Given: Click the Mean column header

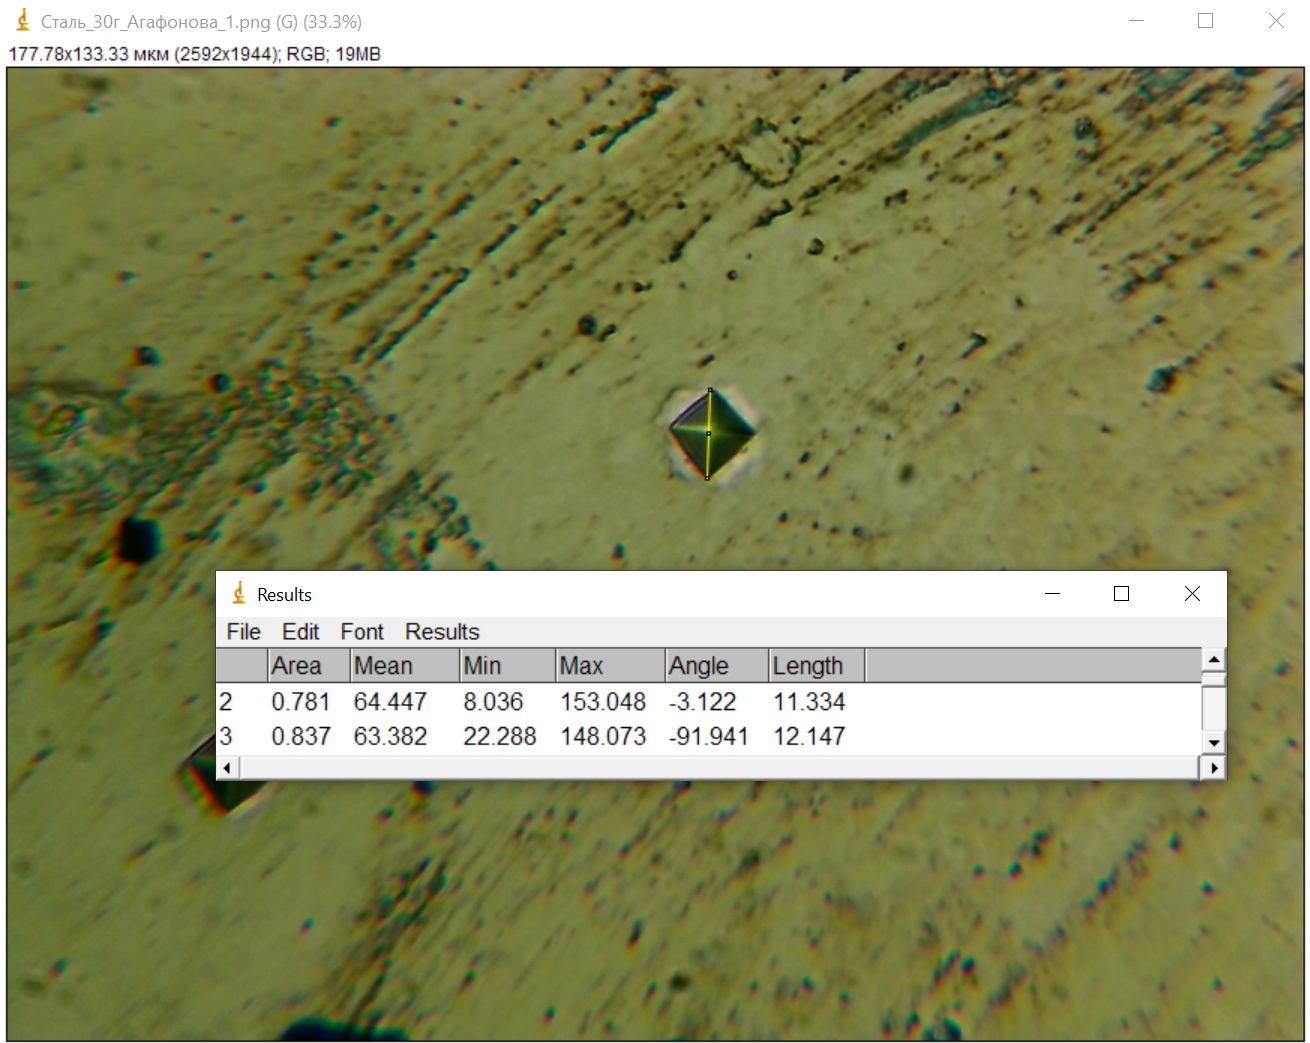Looking at the screenshot, I should (404, 666).
